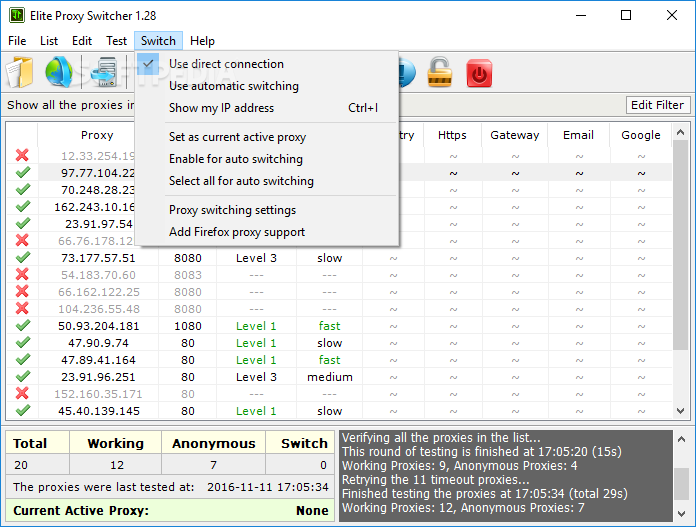
Task: Click port 1080 cell
Action: [x=188, y=326]
